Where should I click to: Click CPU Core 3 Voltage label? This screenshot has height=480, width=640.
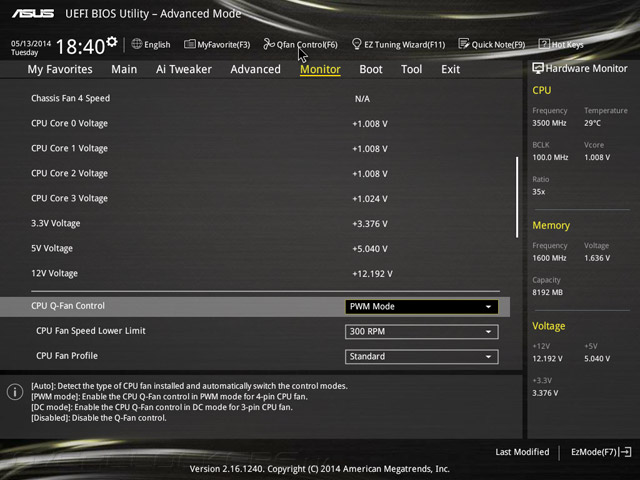(x=69, y=198)
